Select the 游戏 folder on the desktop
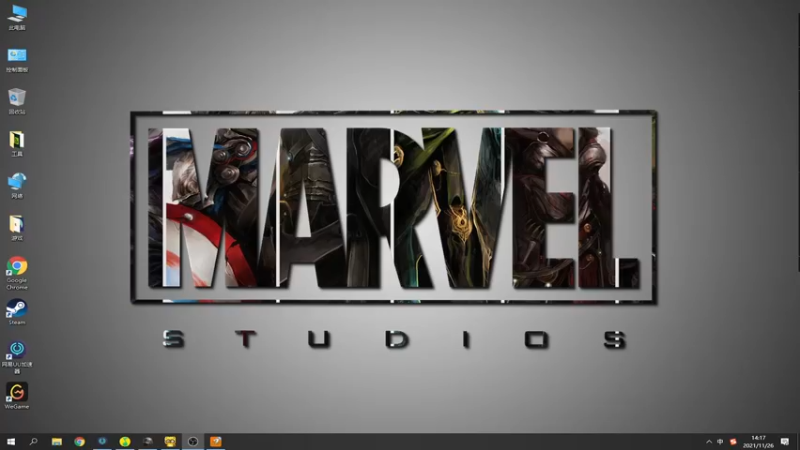This screenshot has height=450, width=800. 17,228
